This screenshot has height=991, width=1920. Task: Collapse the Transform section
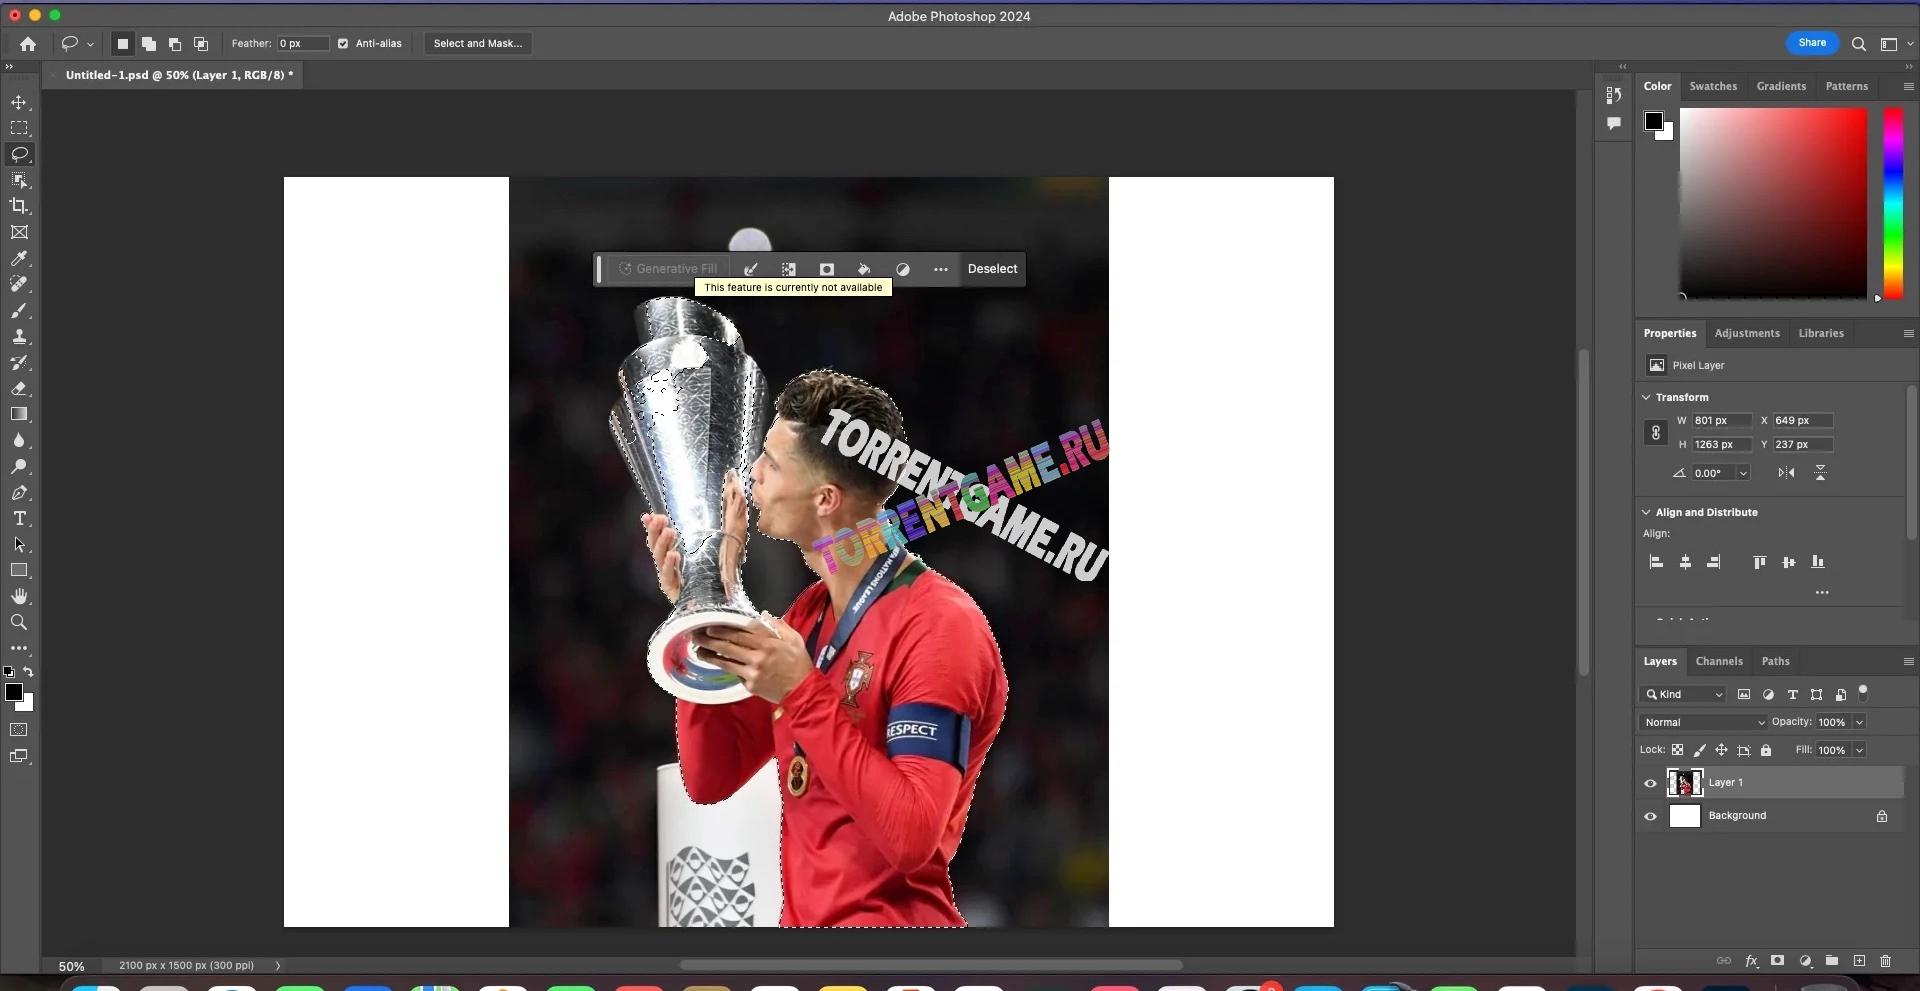coord(1646,397)
